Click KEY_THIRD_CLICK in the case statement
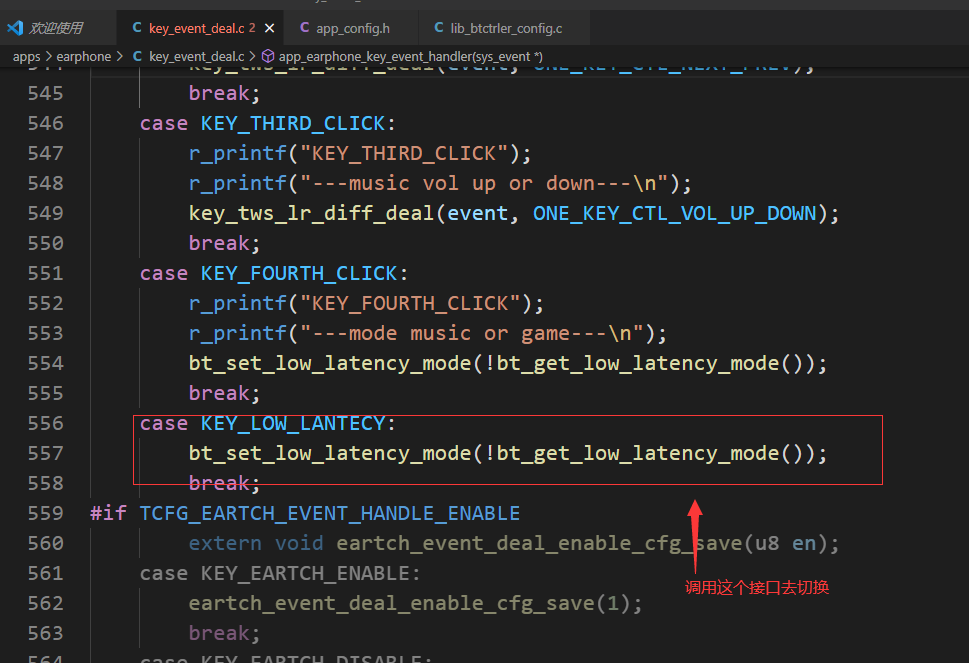The height and width of the screenshot is (663, 969). (293, 124)
